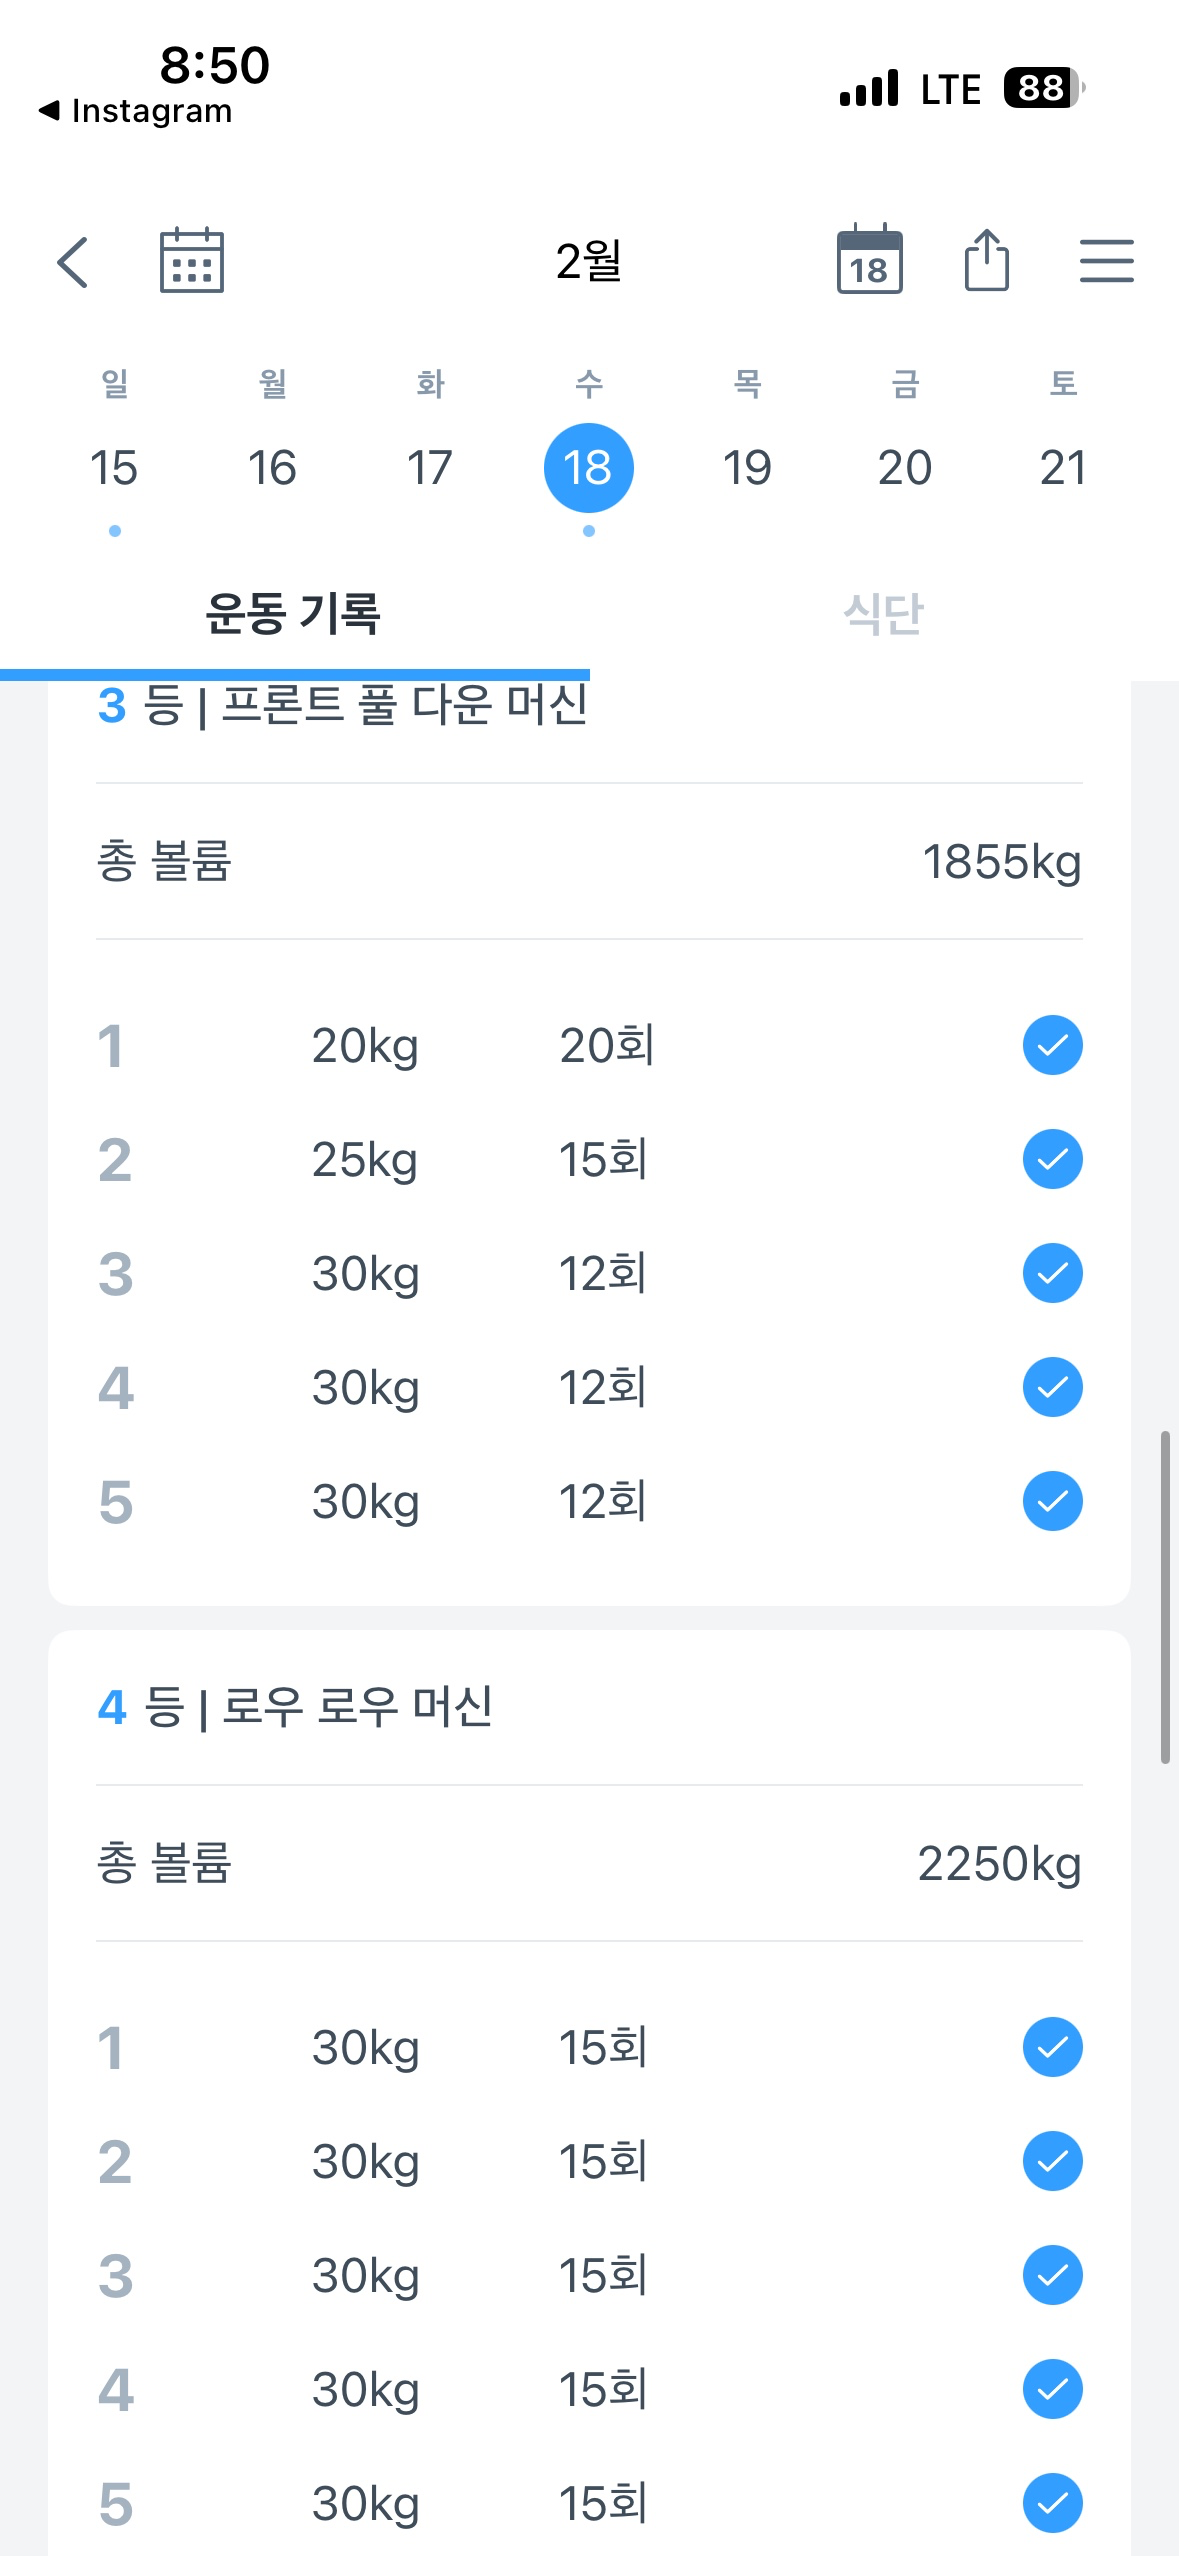Uncheck set 1 of front pull down (20kg)

click(1052, 1045)
